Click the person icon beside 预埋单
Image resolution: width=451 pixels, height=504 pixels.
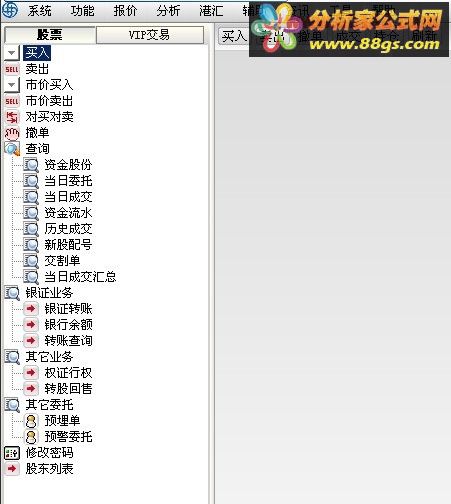click(x=31, y=421)
